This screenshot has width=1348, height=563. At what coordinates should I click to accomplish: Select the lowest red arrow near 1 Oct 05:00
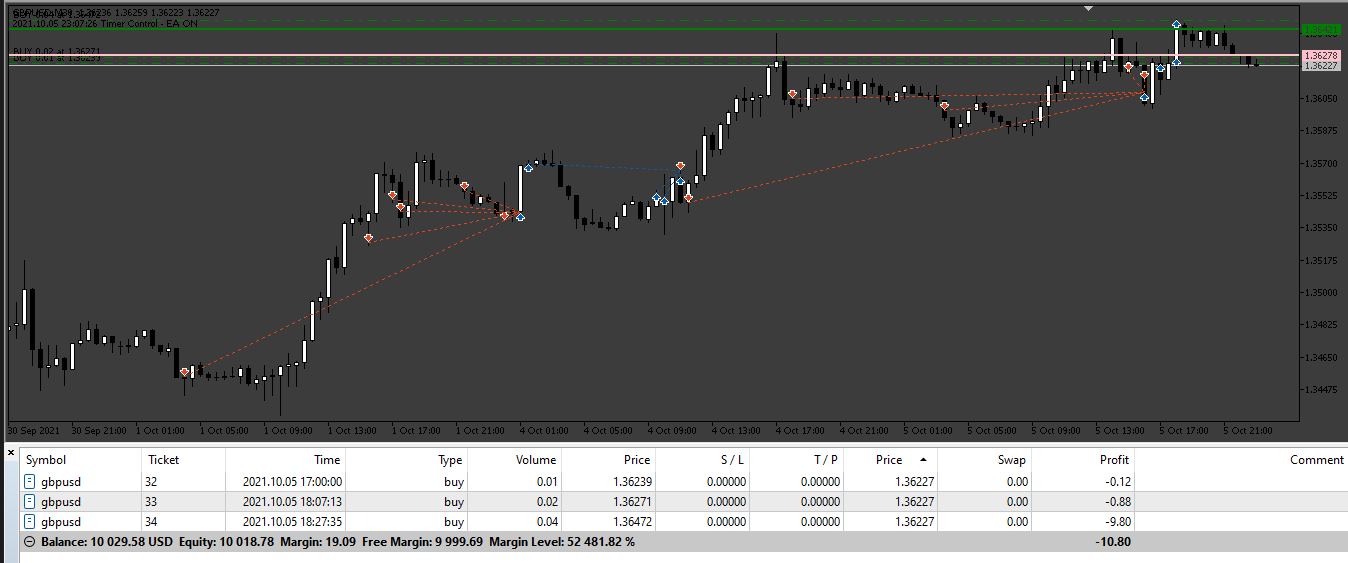point(184,372)
